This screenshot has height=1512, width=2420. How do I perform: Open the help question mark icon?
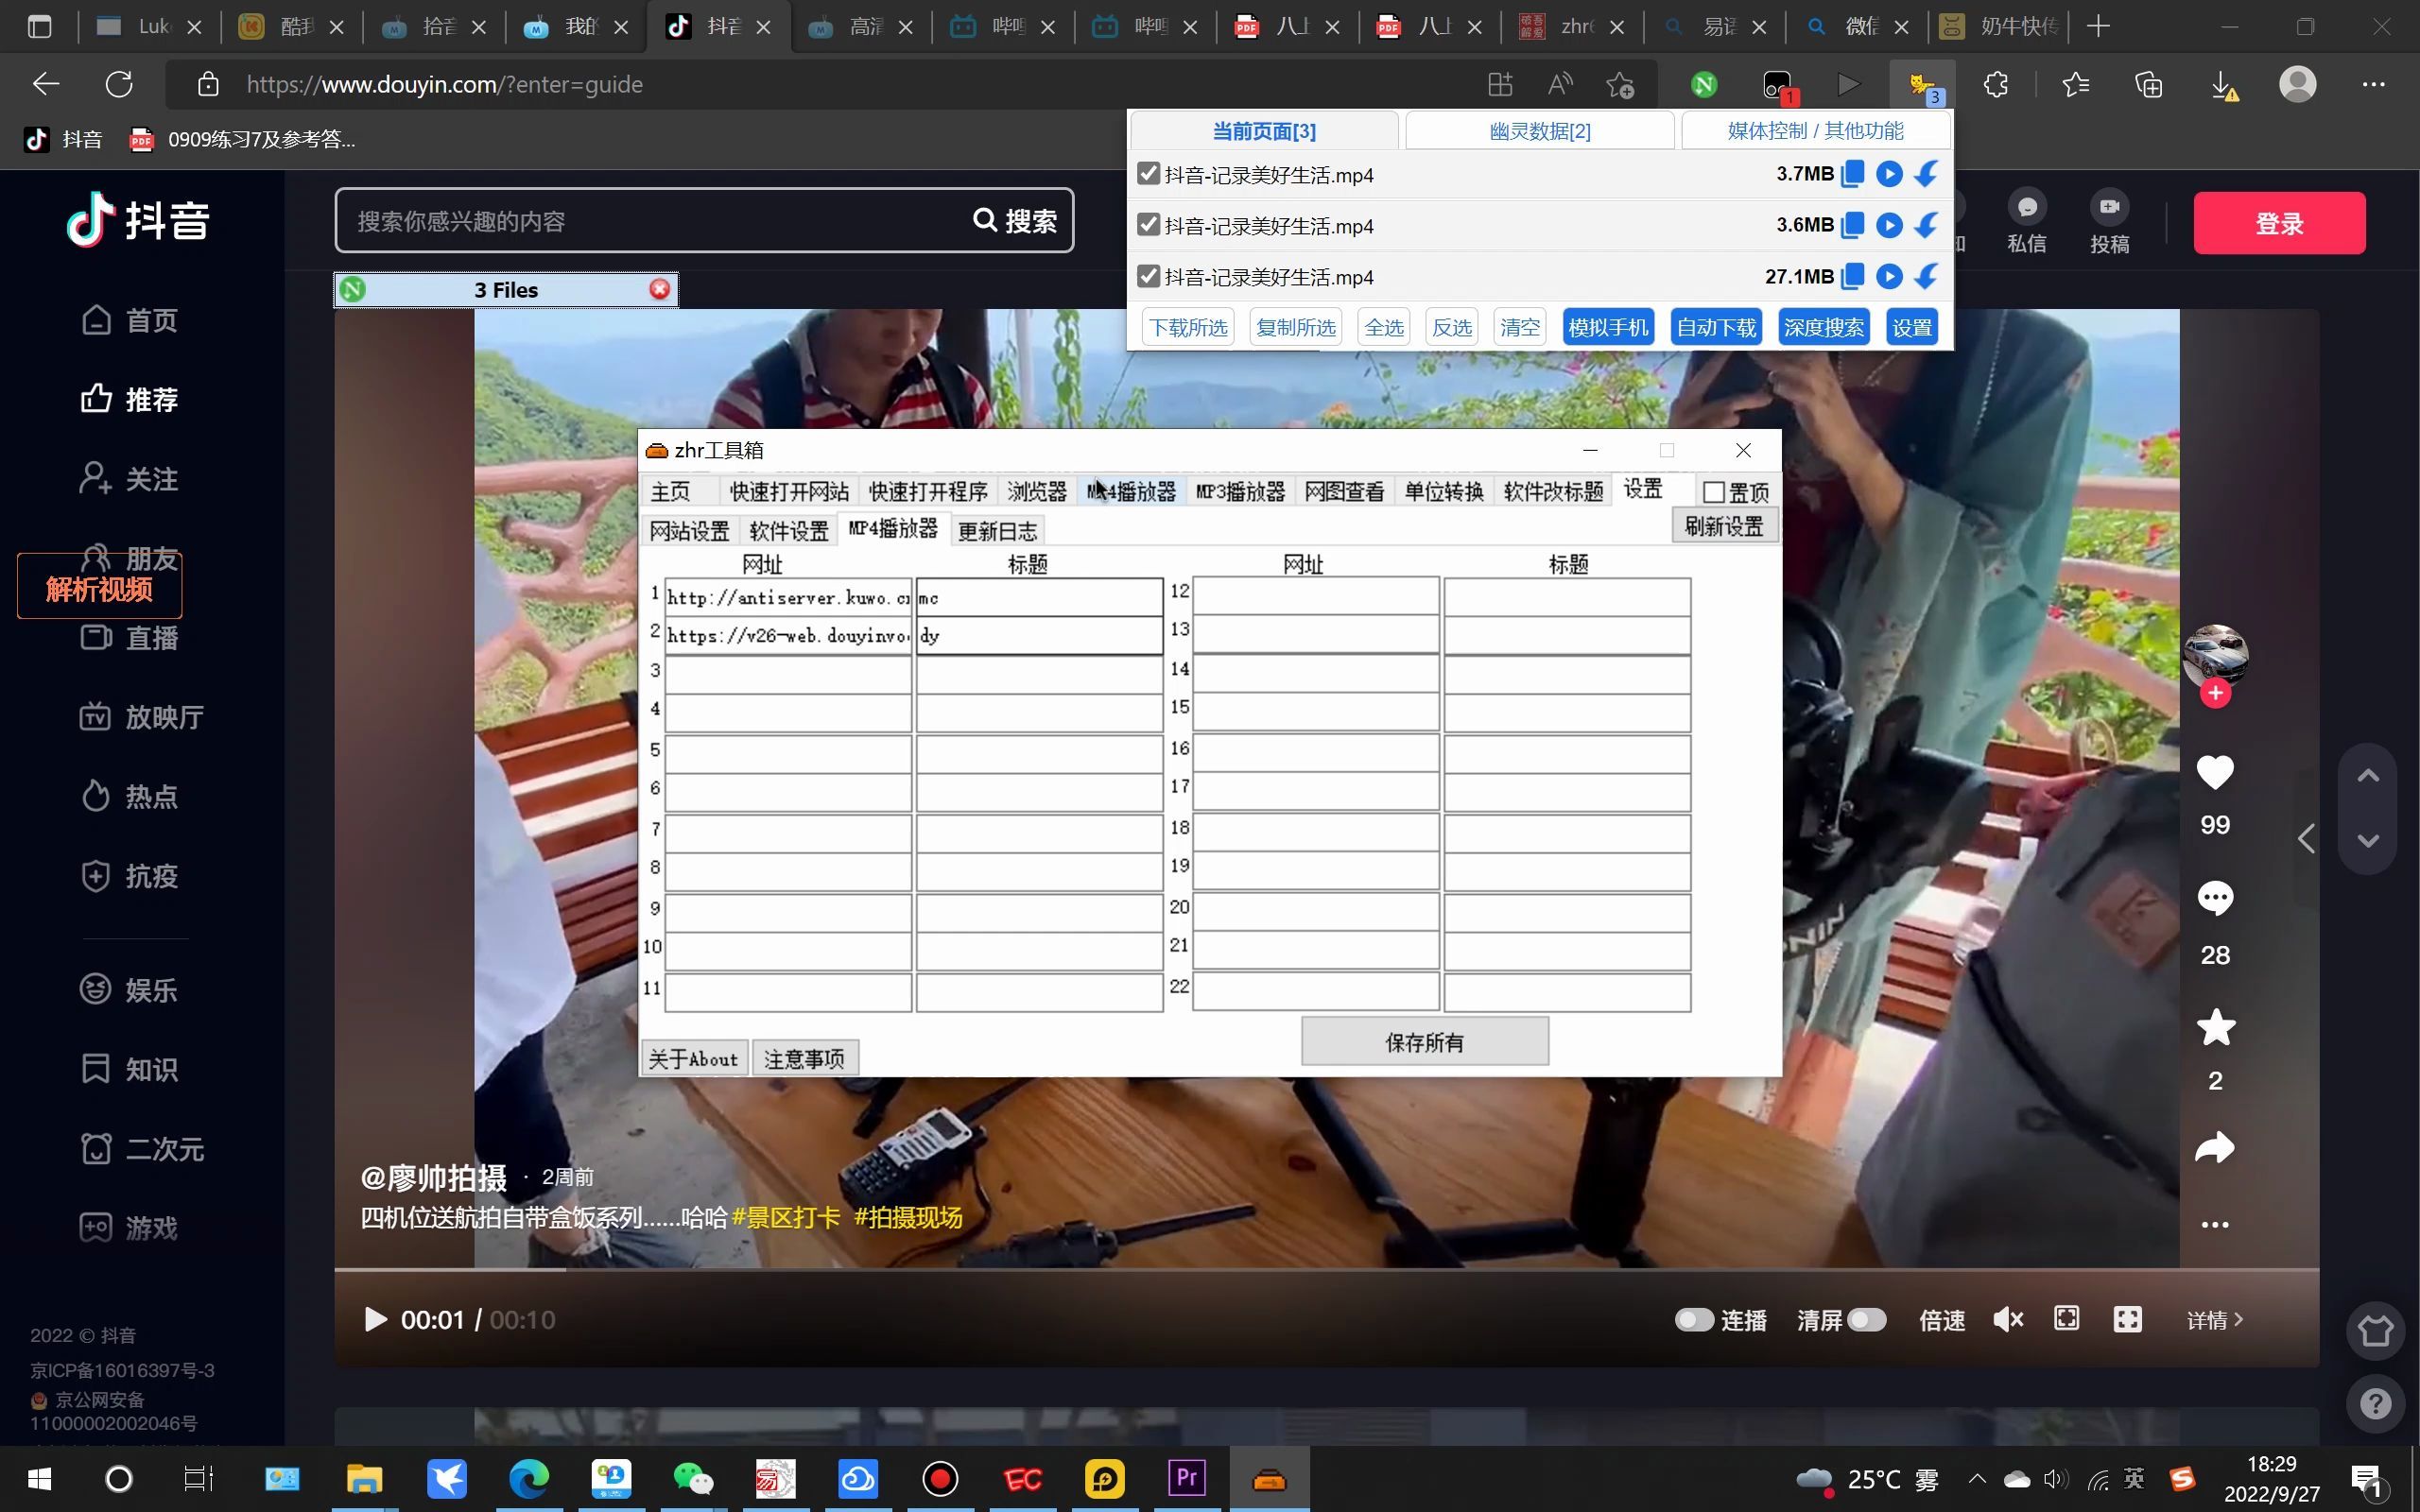click(x=2375, y=1404)
